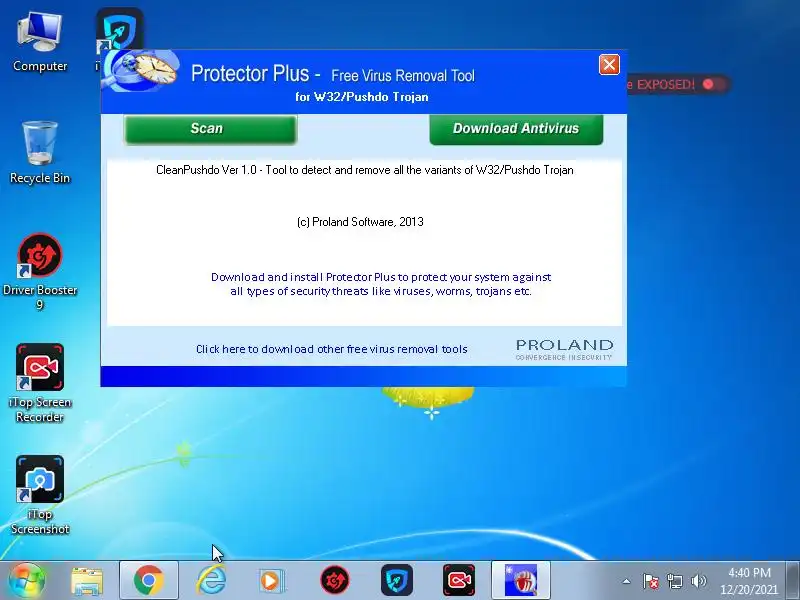Select the Computer desktop icon

coord(40,43)
